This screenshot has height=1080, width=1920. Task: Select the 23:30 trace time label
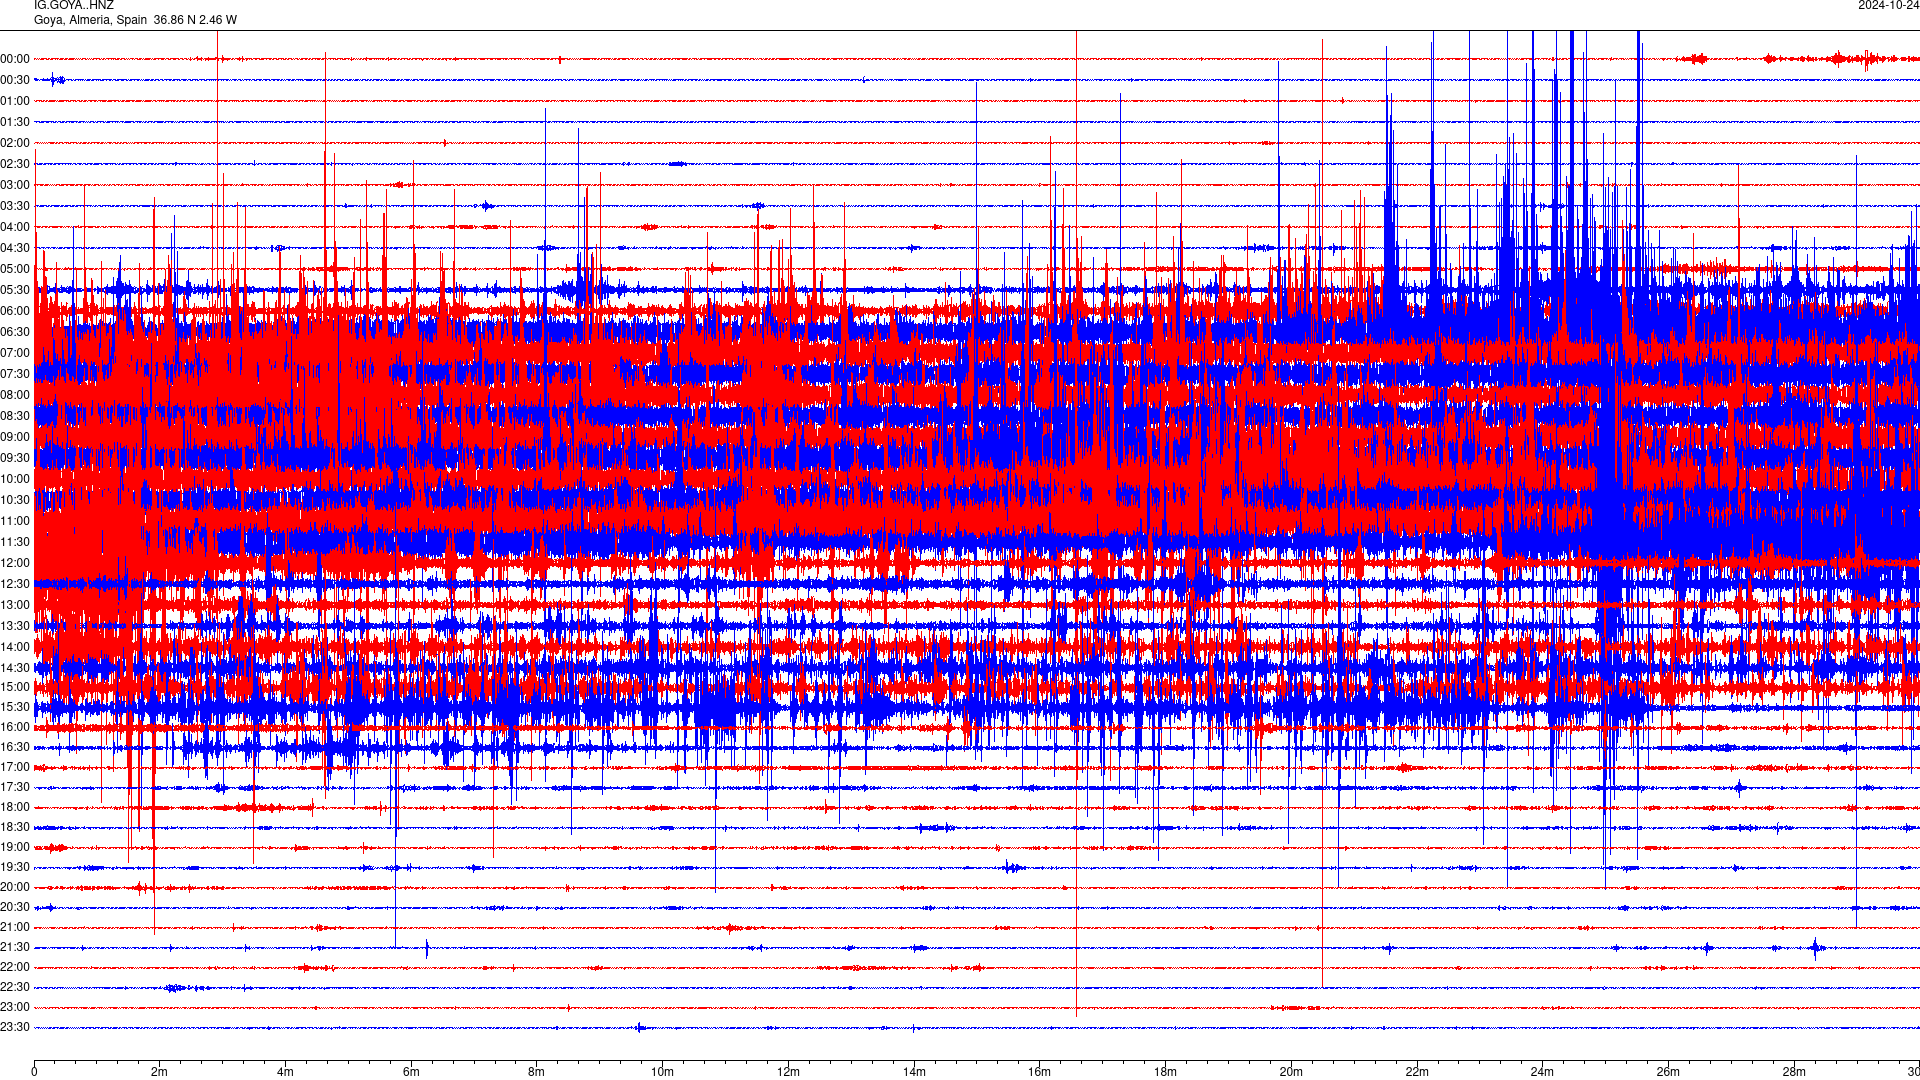15,1027
